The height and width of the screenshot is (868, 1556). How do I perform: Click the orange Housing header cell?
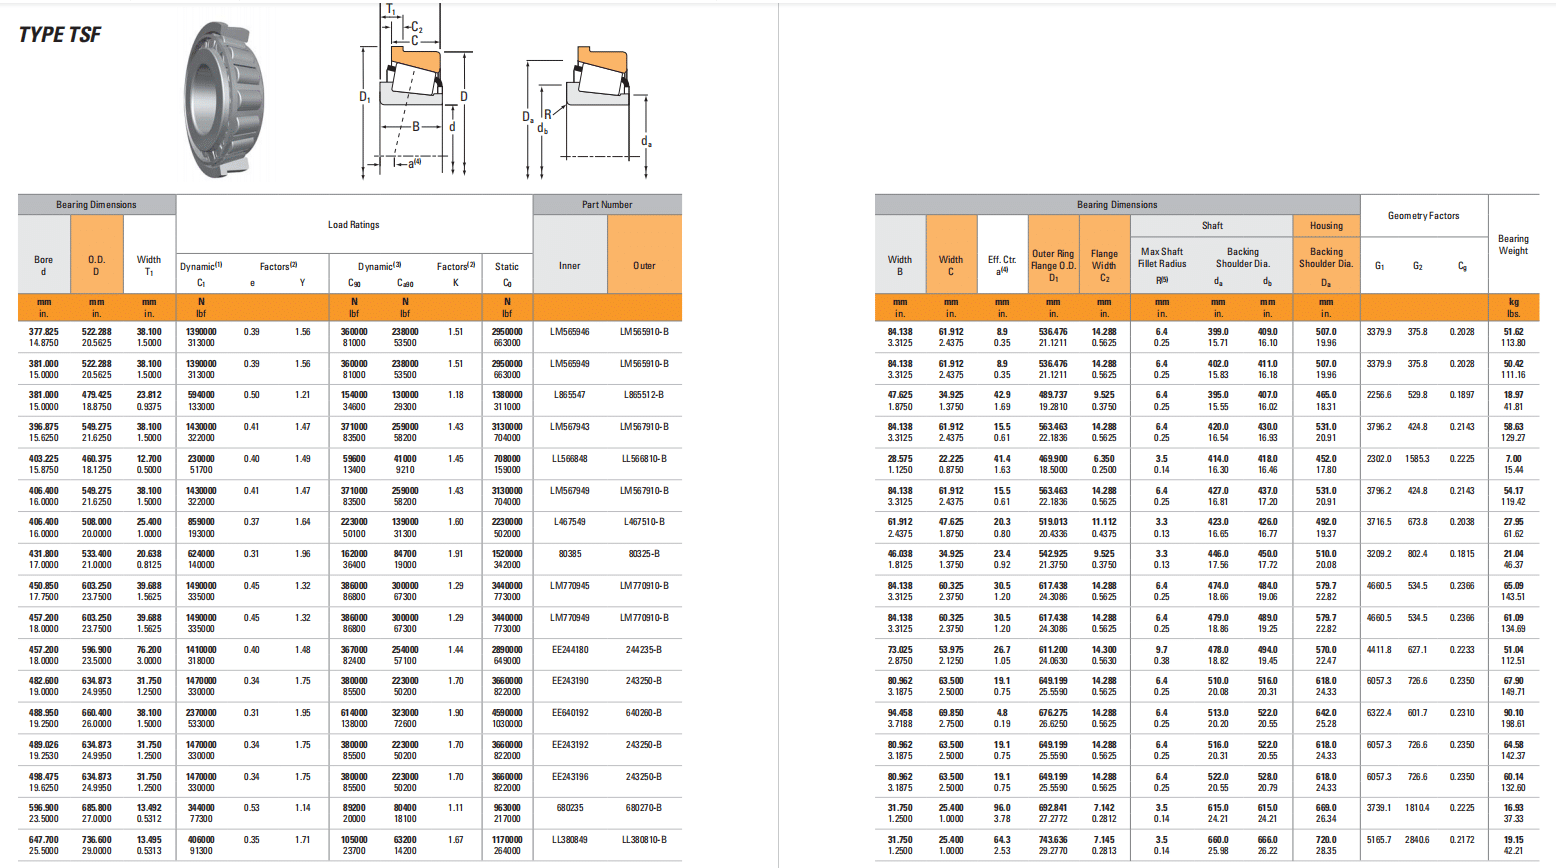(1326, 226)
